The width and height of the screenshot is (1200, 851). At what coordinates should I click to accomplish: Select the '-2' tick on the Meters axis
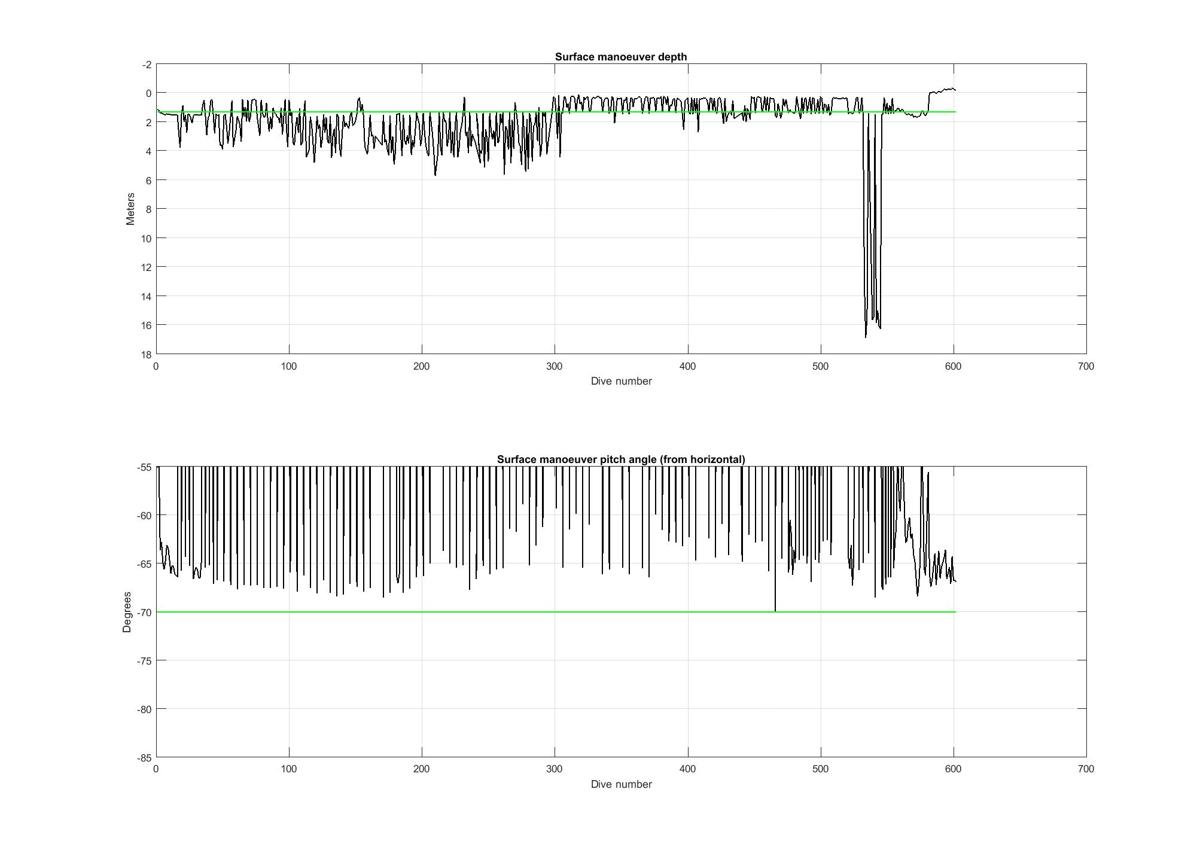[147, 65]
